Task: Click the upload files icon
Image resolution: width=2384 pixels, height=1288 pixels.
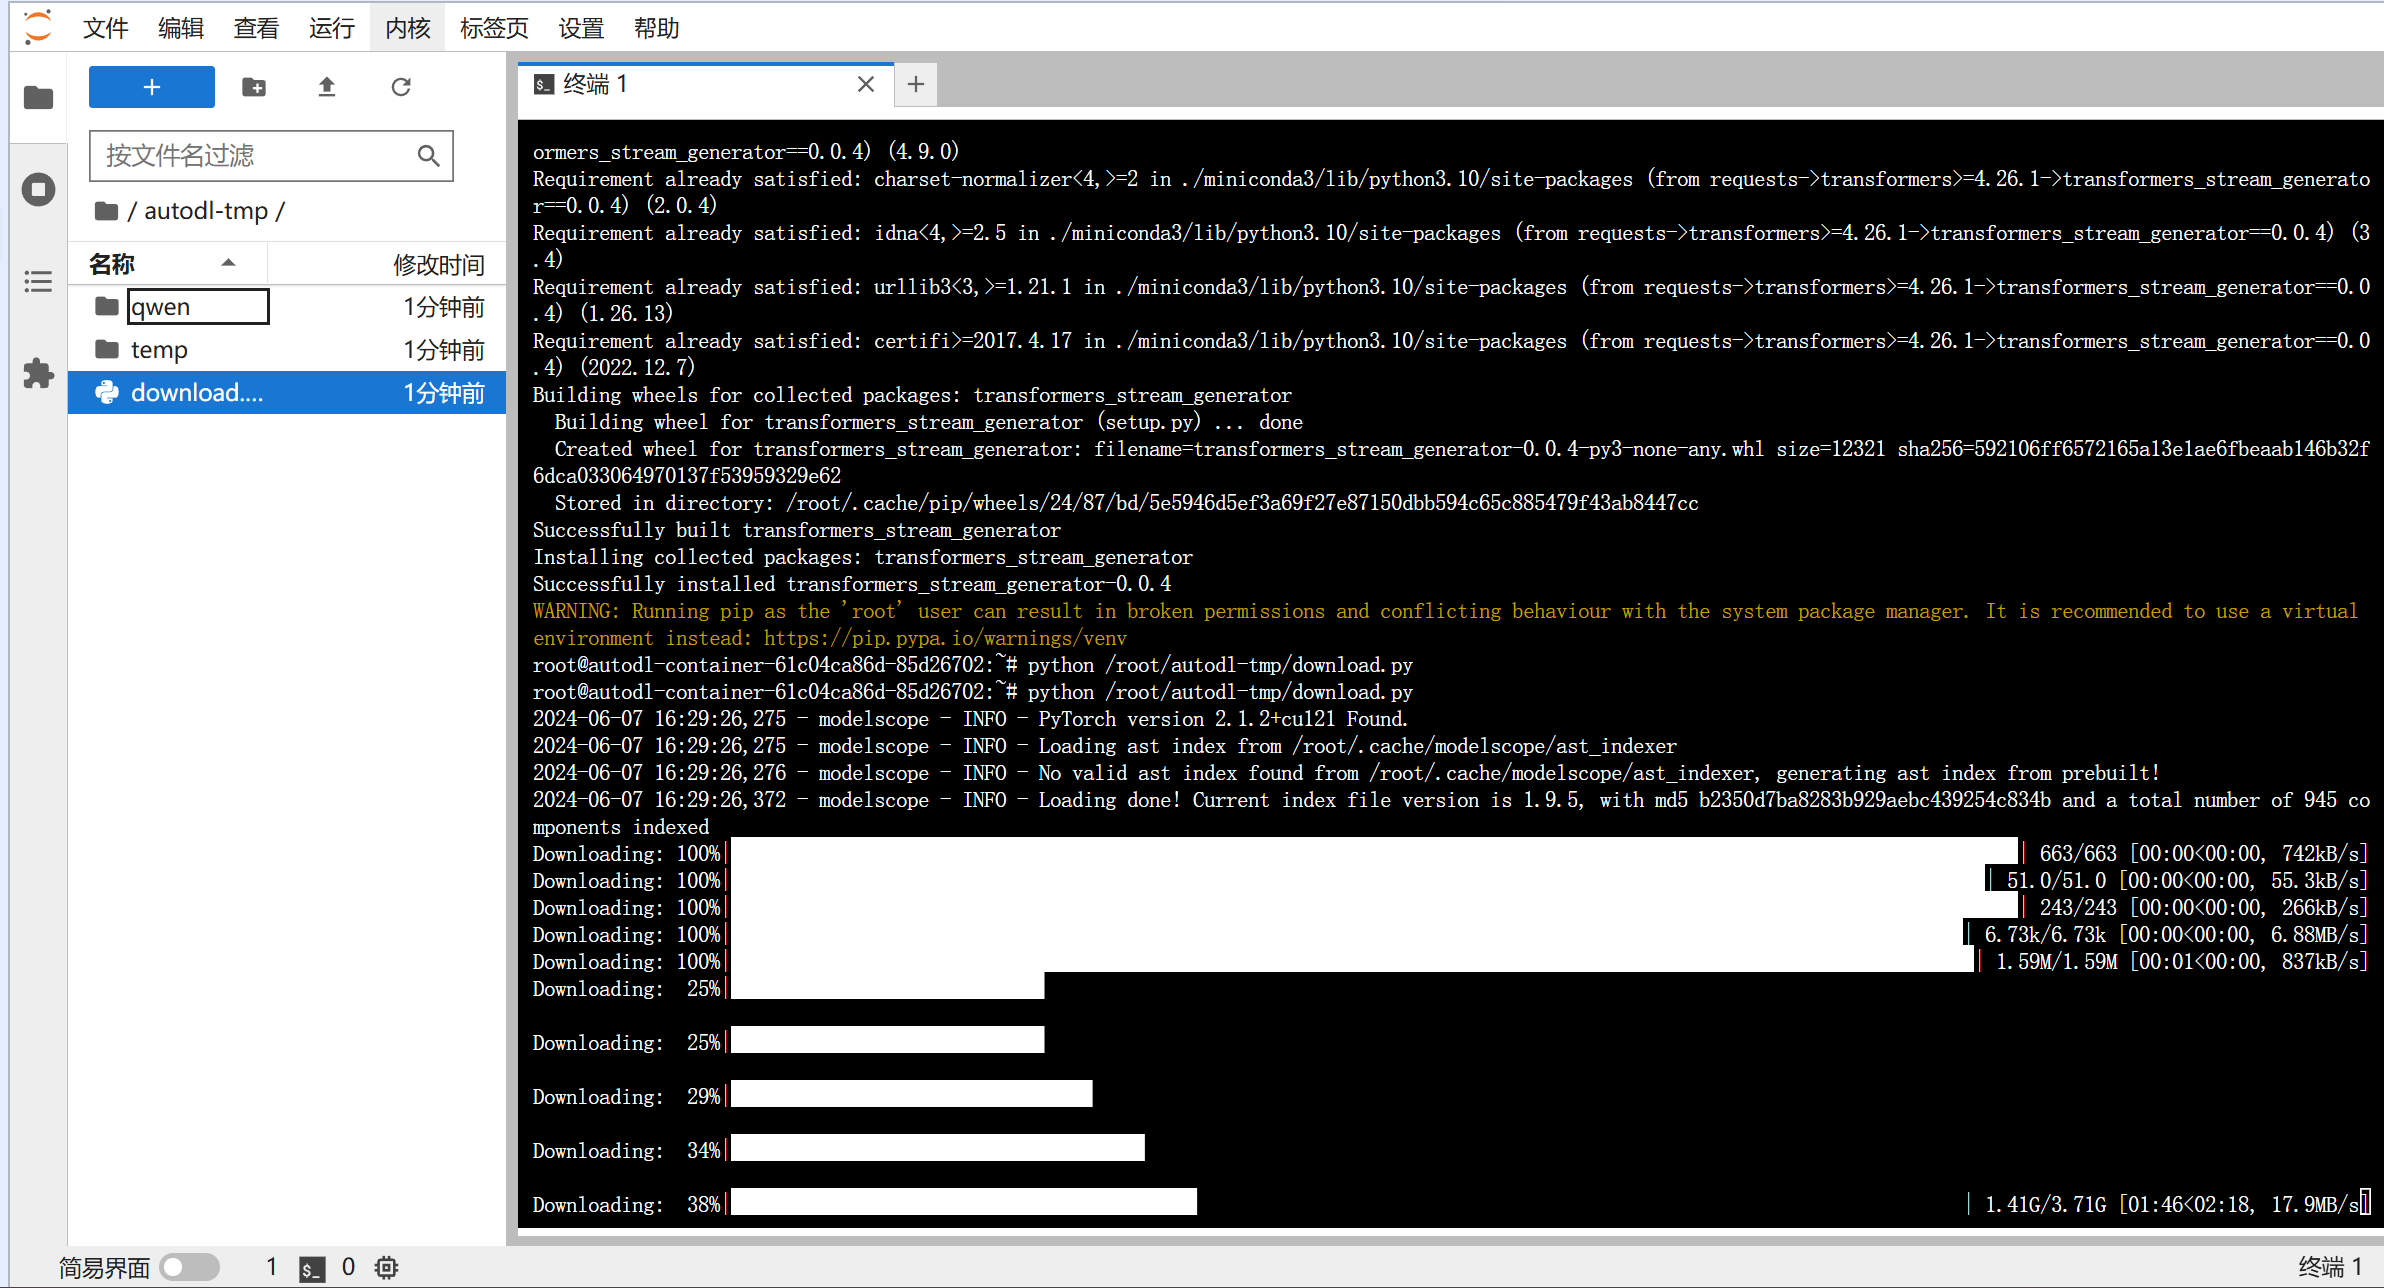Action: point(327,87)
